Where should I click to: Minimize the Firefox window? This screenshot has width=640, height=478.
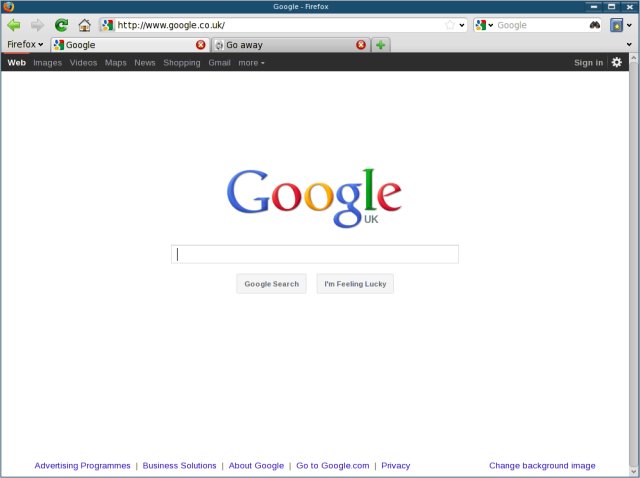point(594,7)
